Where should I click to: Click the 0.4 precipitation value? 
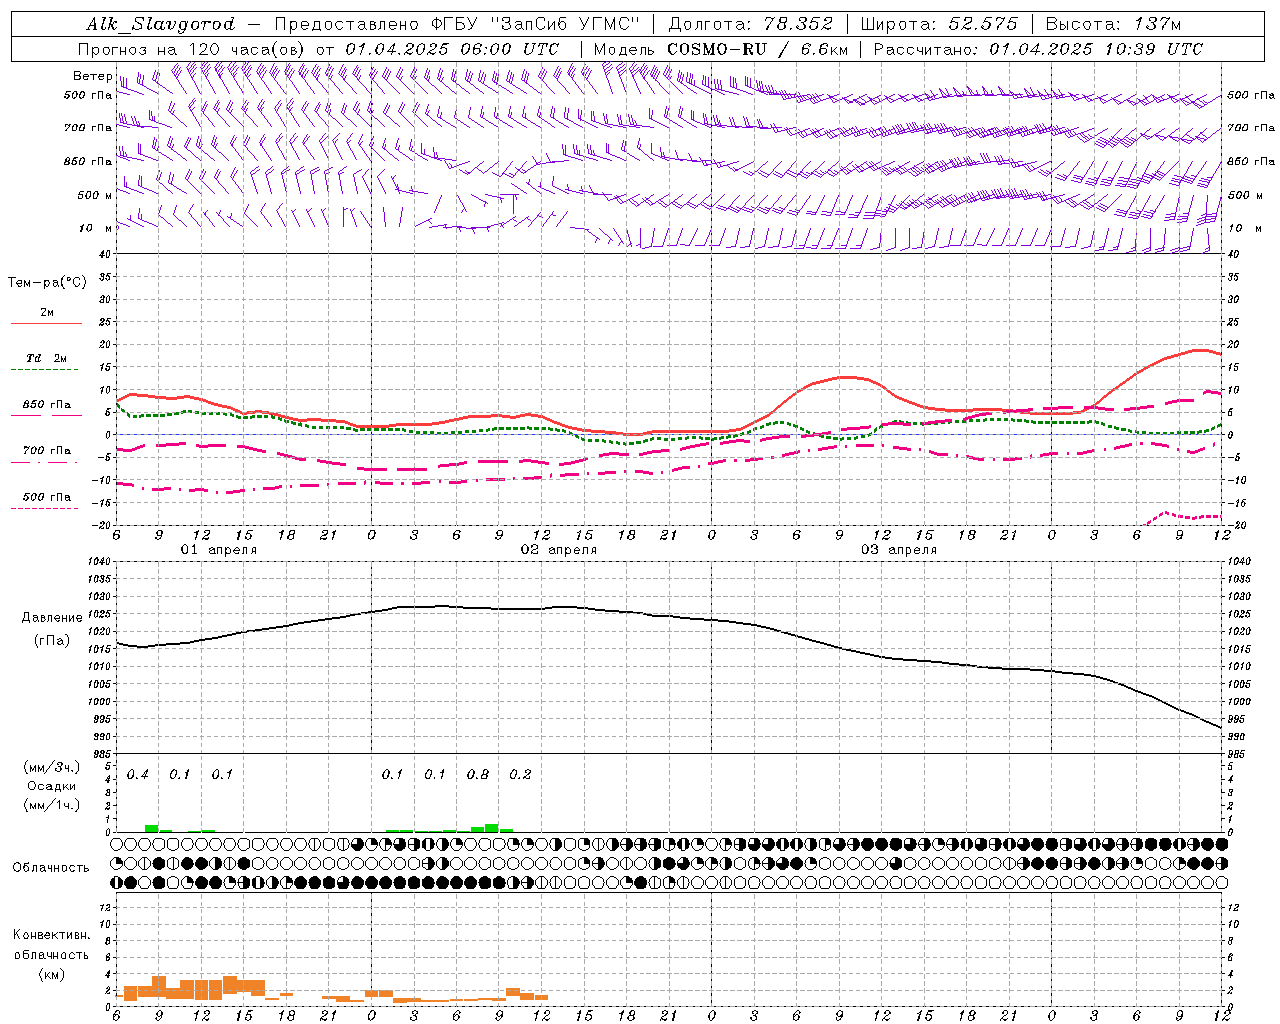pos(137,774)
